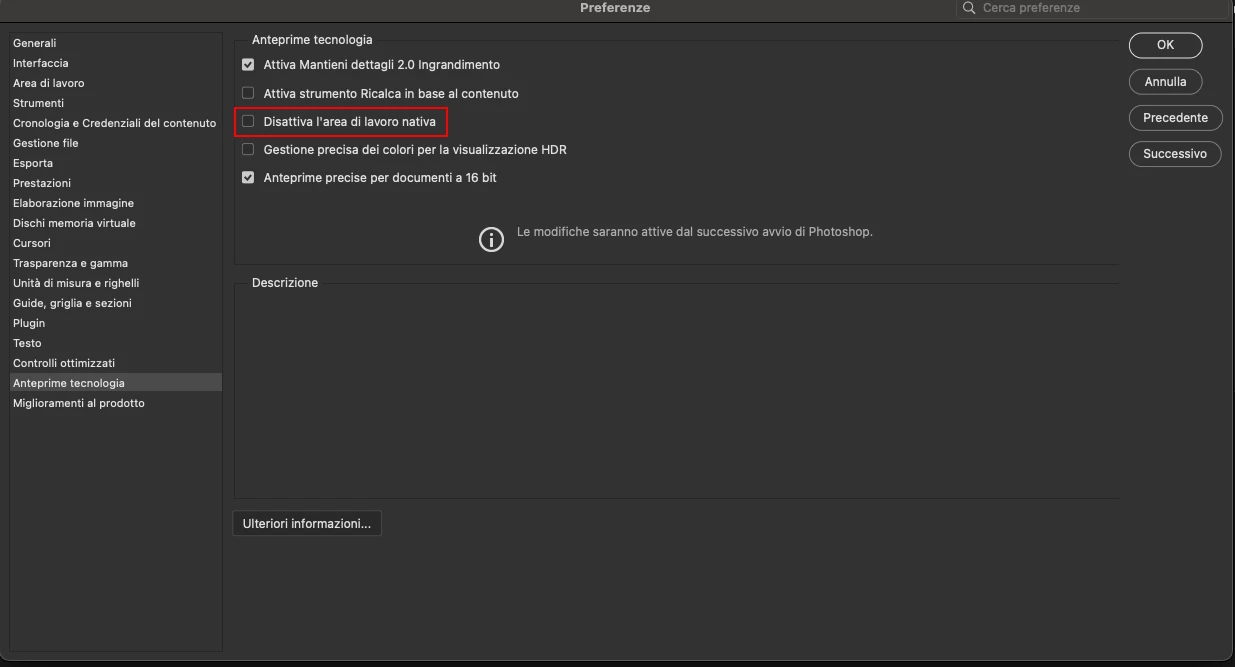
Task: Open the Interfaccia preferences section
Action: 116,63
